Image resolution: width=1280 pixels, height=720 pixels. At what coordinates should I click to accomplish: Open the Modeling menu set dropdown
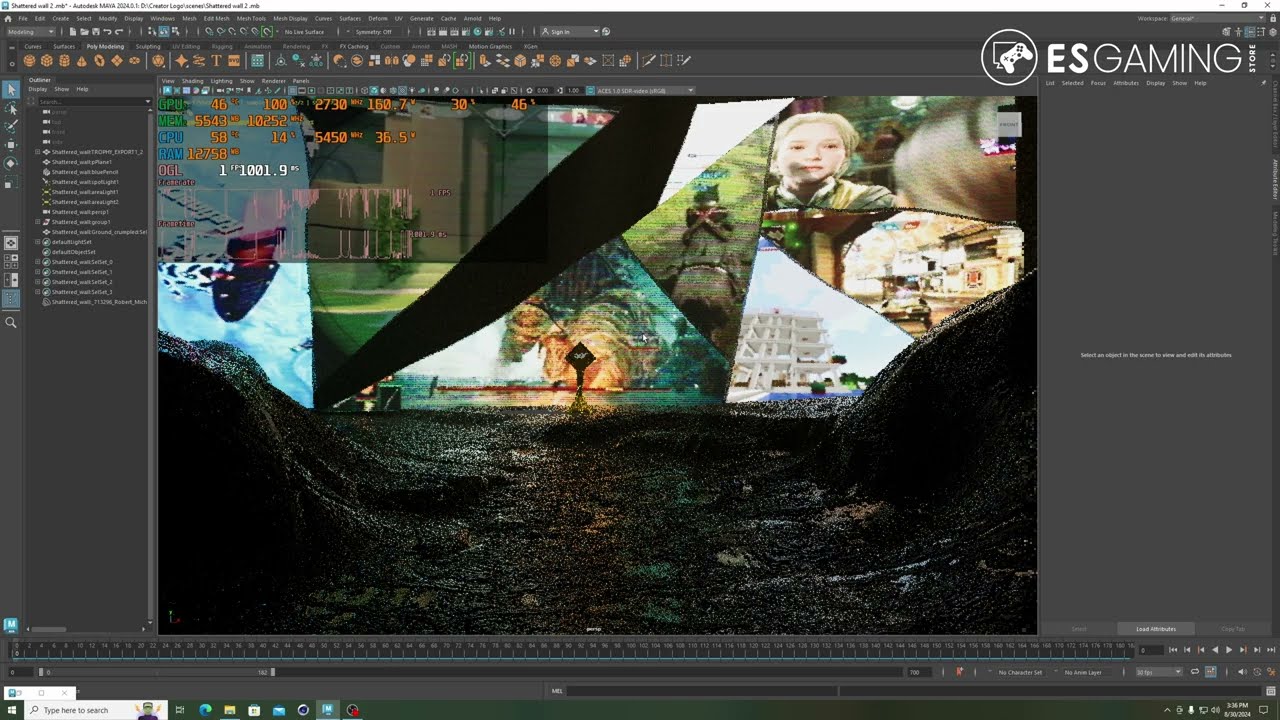coord(31,32)
